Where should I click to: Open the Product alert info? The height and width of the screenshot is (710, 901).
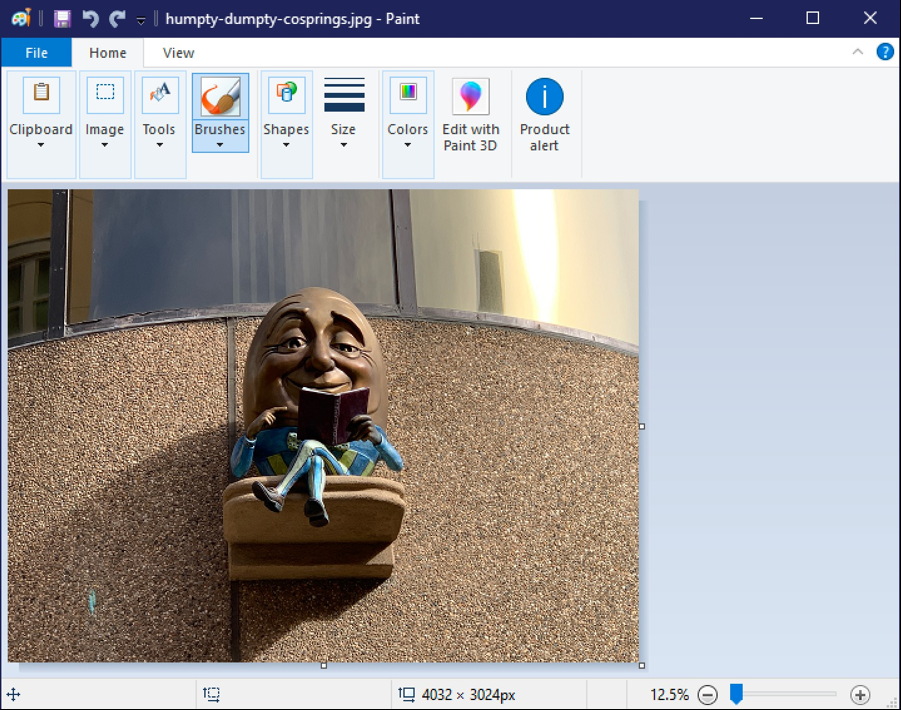[544, 115]
